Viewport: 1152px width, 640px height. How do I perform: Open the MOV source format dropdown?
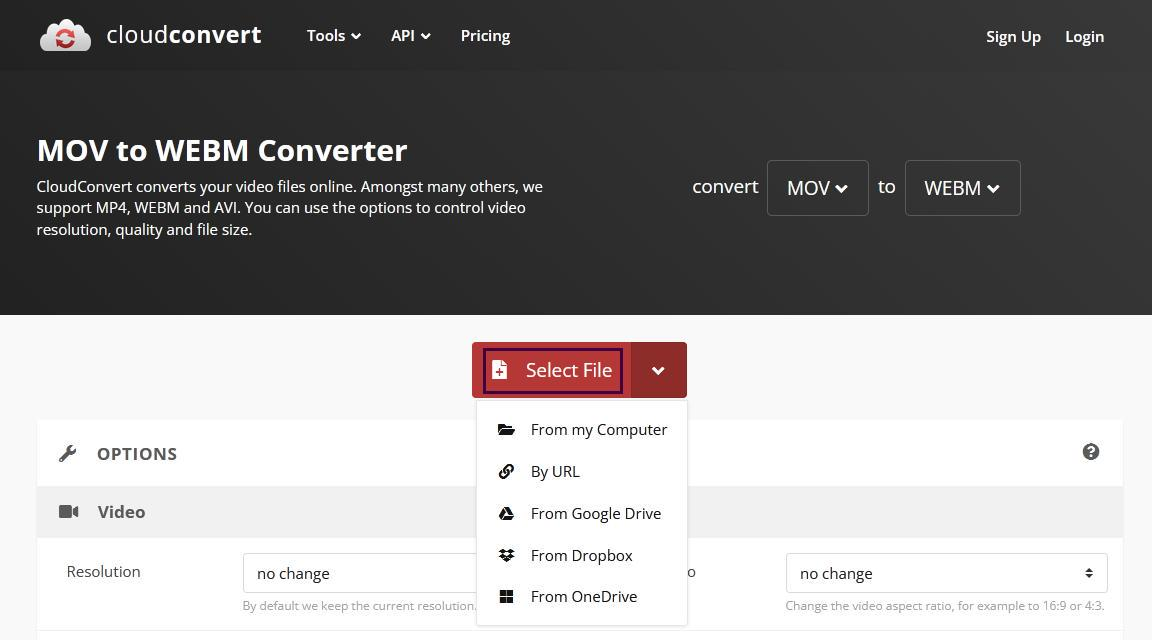[x=817, y=187]
